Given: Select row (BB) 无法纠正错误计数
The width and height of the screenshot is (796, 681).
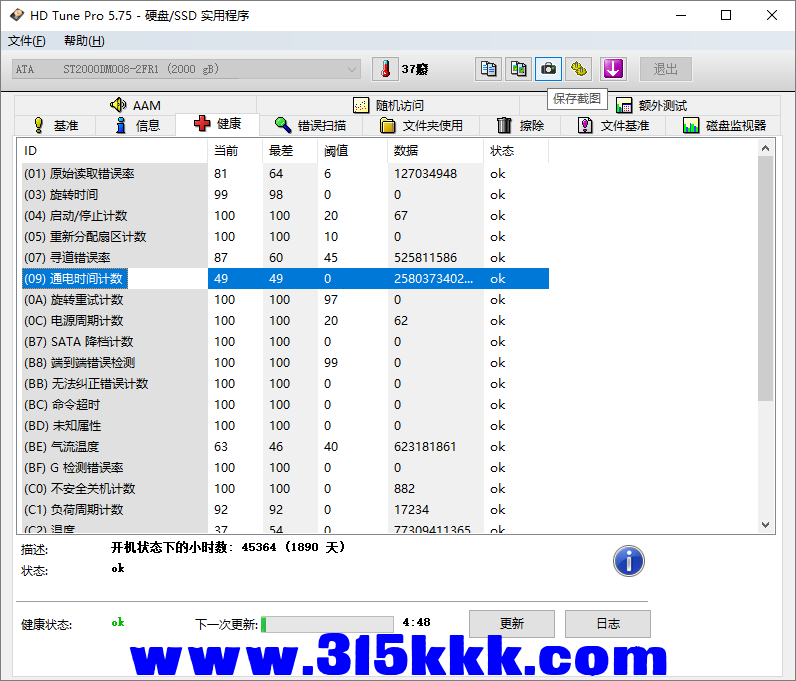Looking at the screenshot, I should [285, 383].
